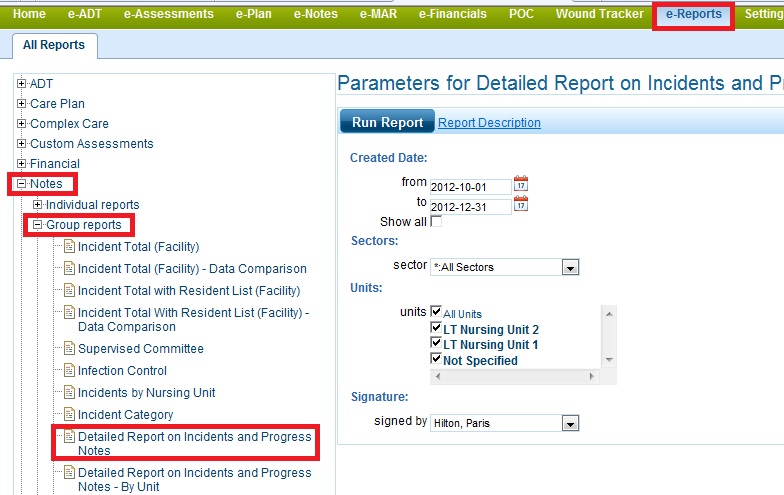784x495 pixels.
Task: Expand the Custom Assessments tree node
Action: coord(22,144)
